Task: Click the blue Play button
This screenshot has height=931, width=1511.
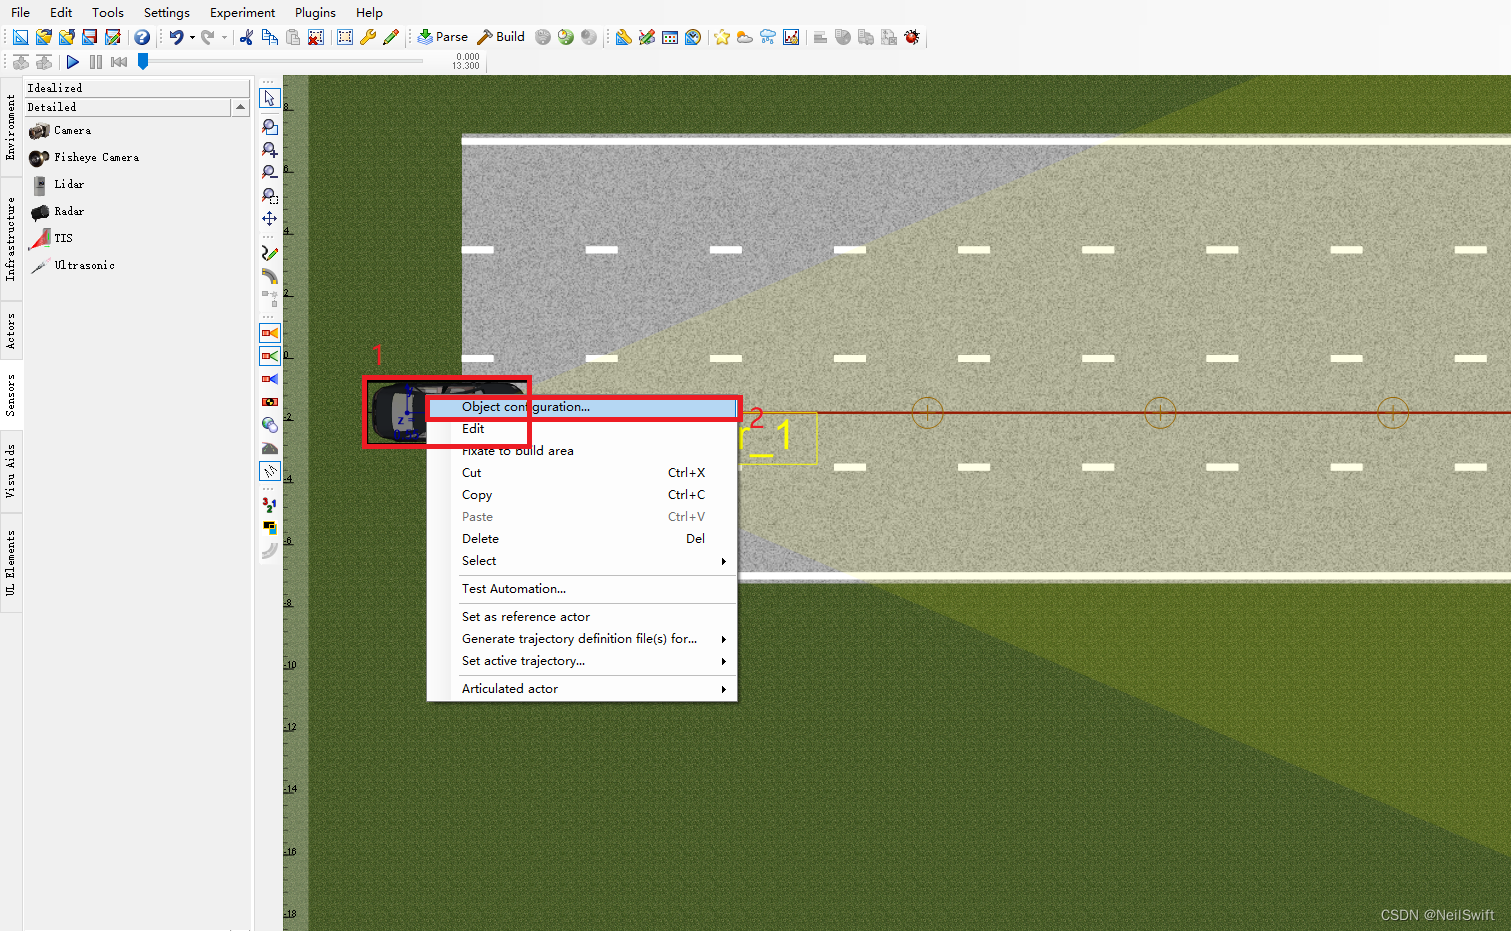Action: pos(73,62)
